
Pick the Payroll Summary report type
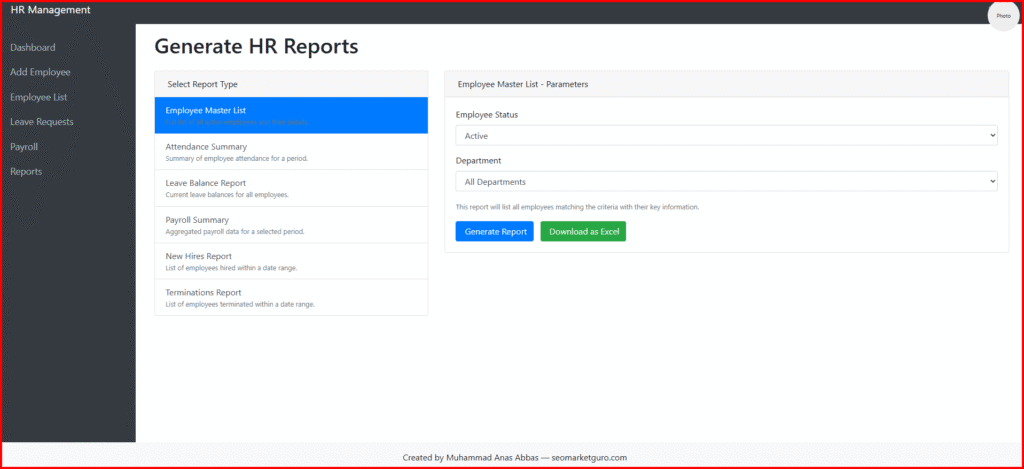291,224
